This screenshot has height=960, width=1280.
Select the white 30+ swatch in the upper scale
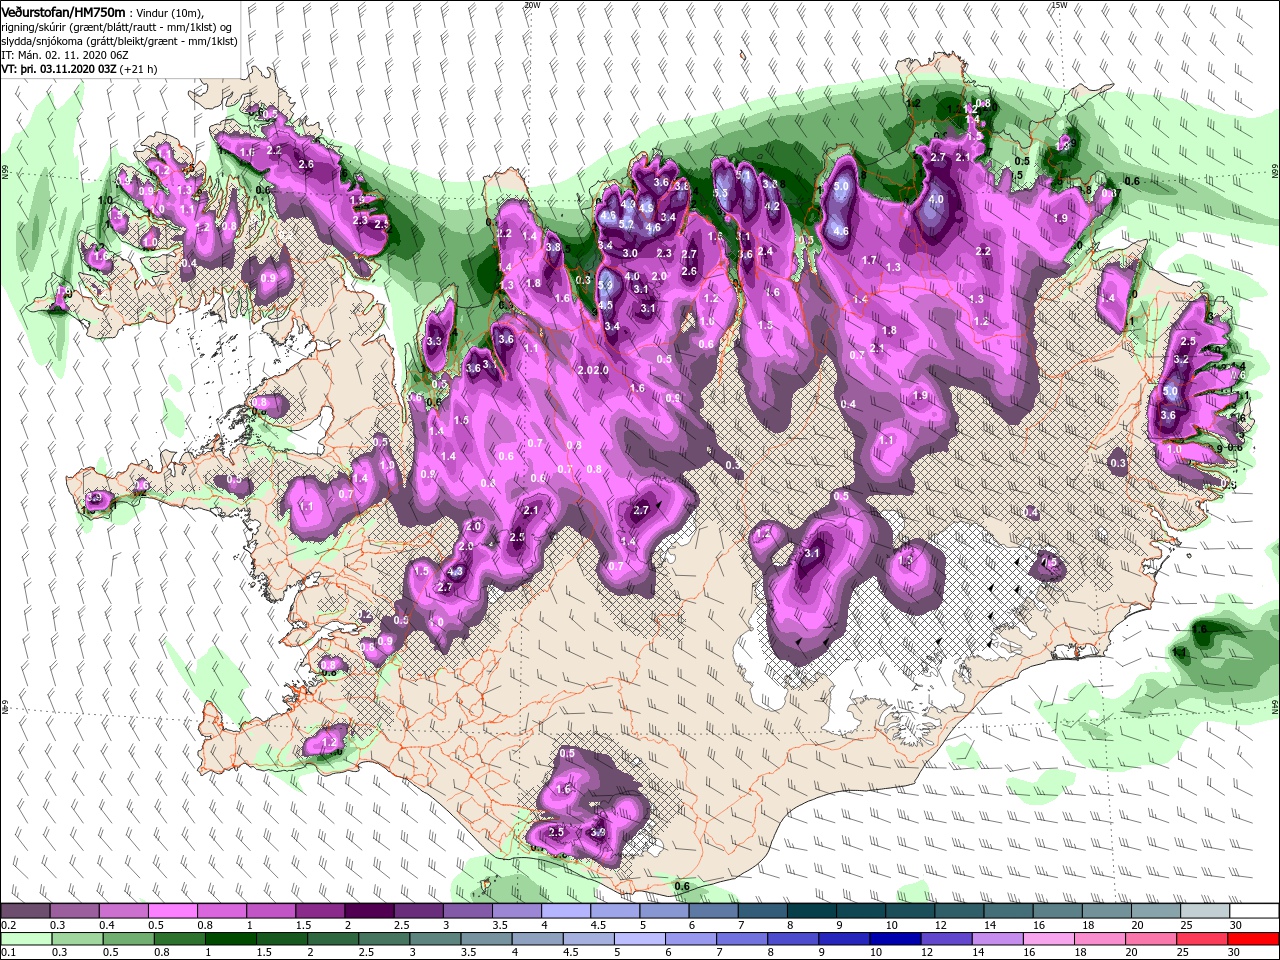pyautogui.click(x=1255, y=911)
